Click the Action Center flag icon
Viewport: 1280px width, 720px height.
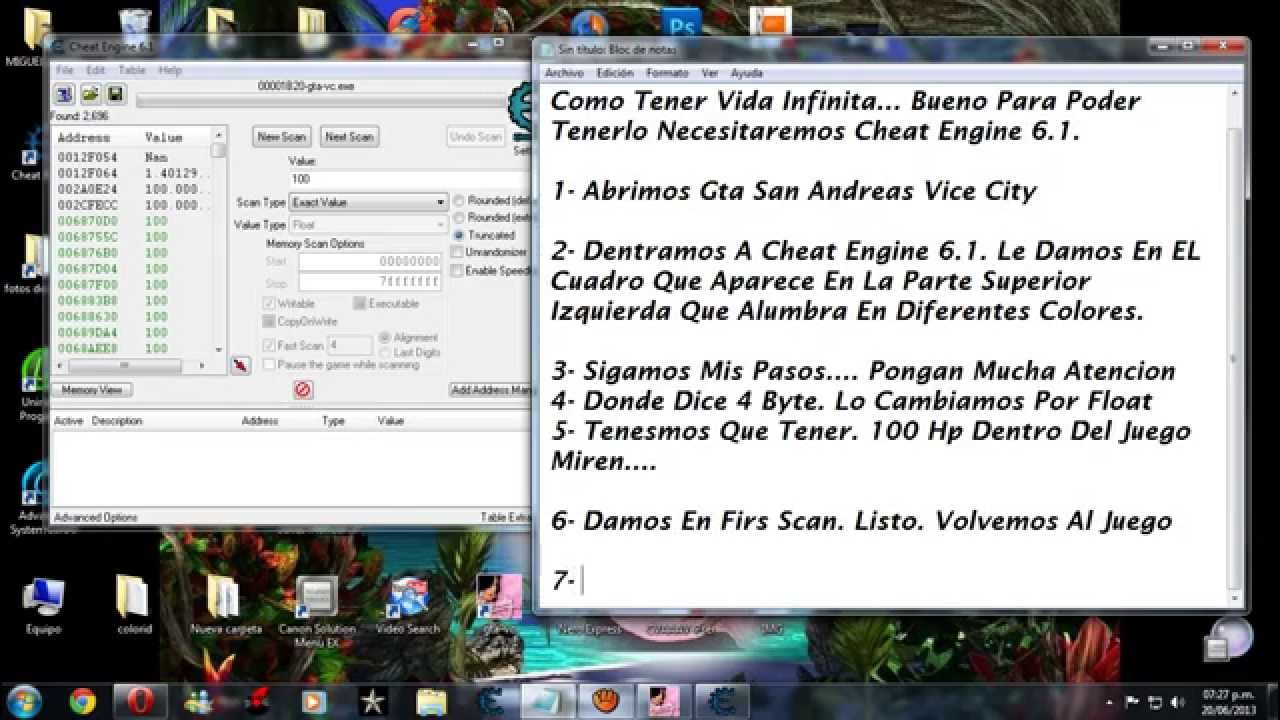point(1133,701)
